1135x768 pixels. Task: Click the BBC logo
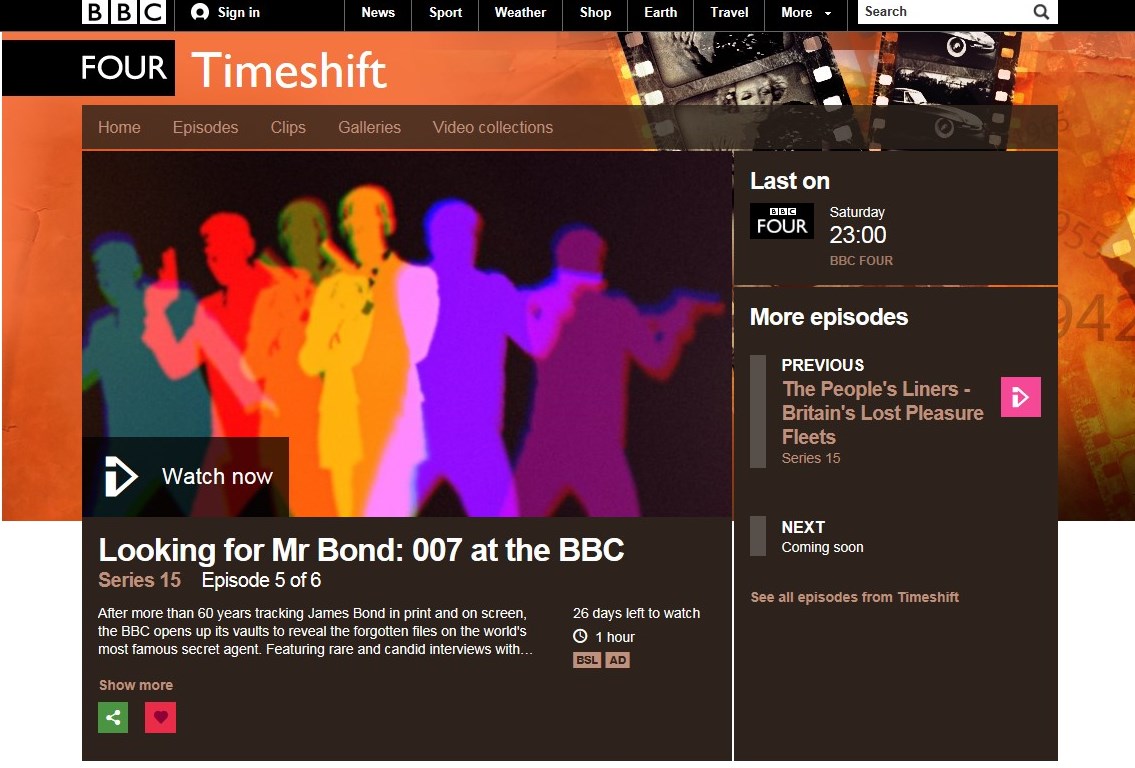coord(124,12)
